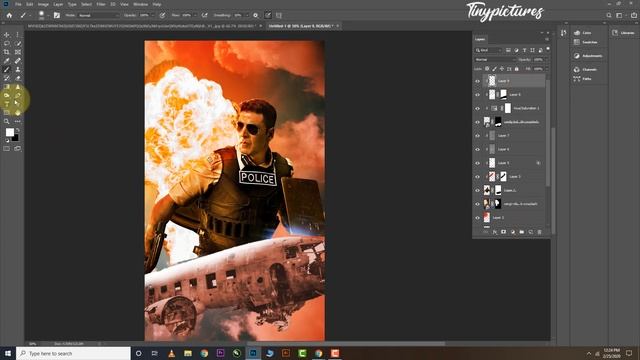
Task: Open the History panel icon
Action: pos(564,33)
